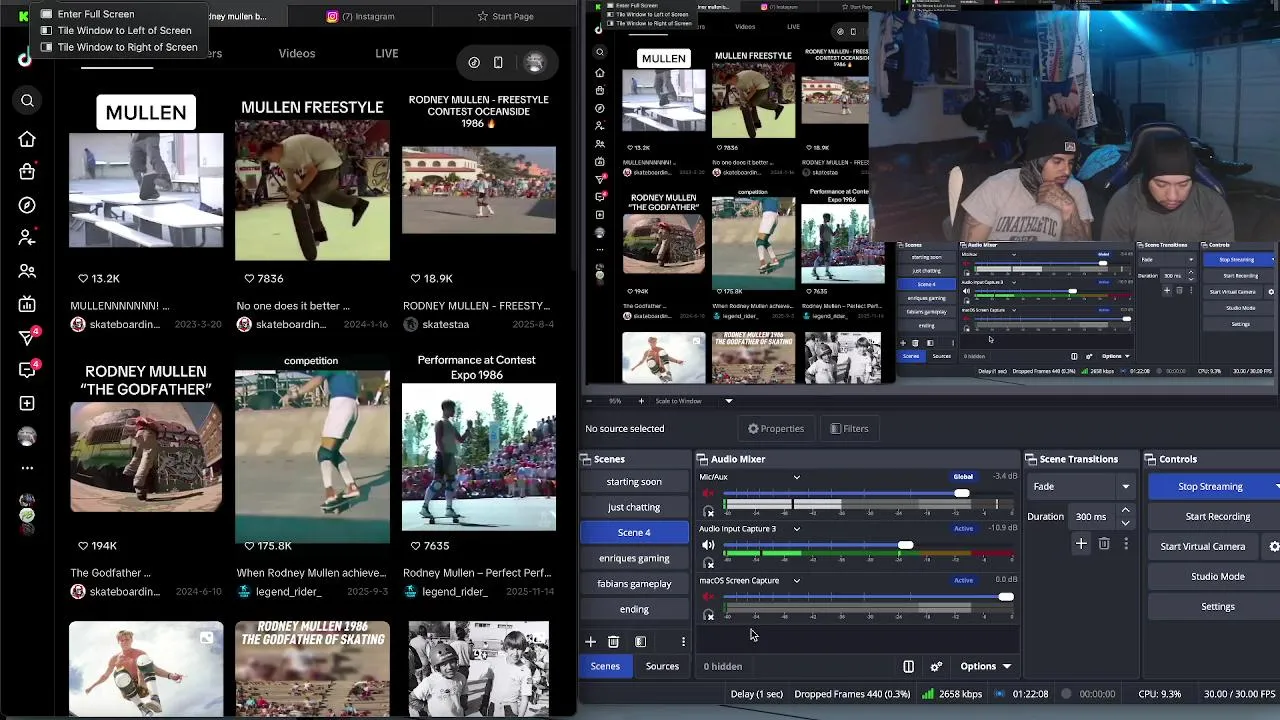Viewport: 1280px width, 720px height.
Task: Open the Friends icon in TikTok sidebar
Action: tap(27, 271)
